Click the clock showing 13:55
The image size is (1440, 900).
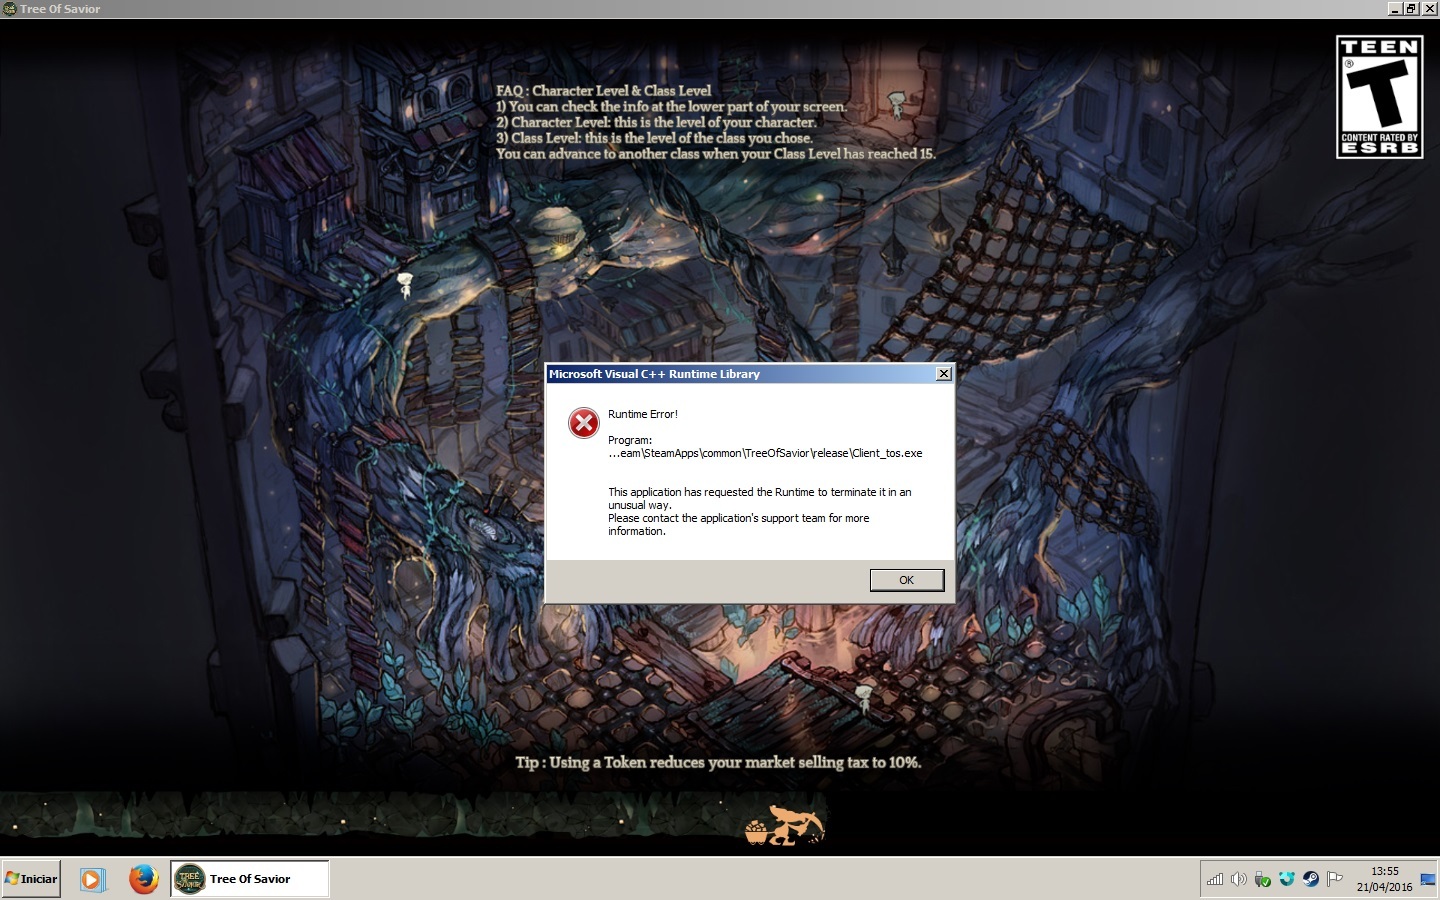[1384, 879]
